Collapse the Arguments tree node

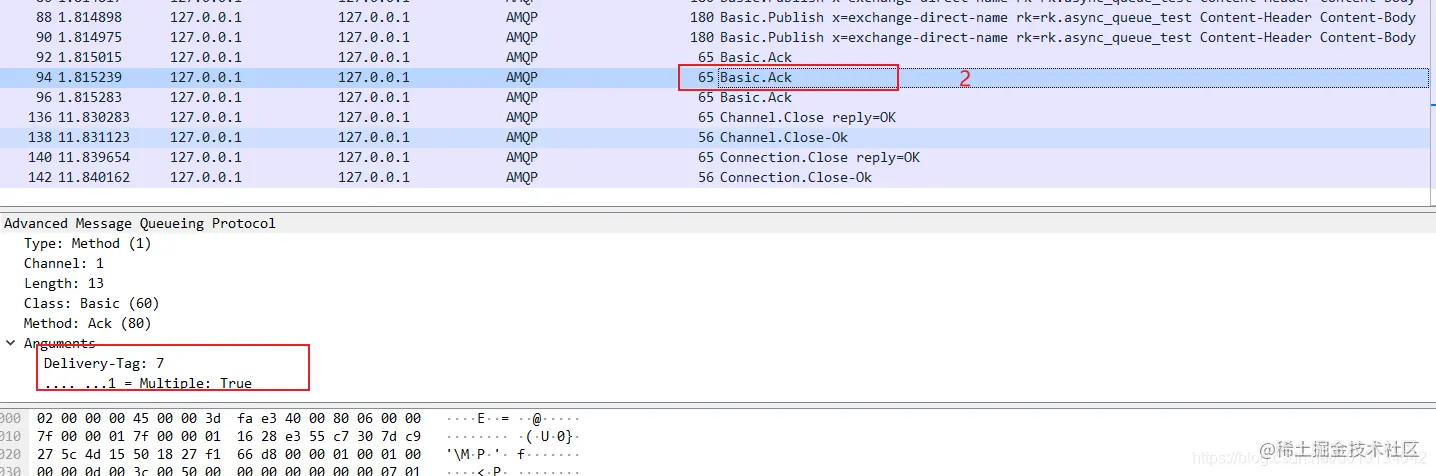coord(11,343)
